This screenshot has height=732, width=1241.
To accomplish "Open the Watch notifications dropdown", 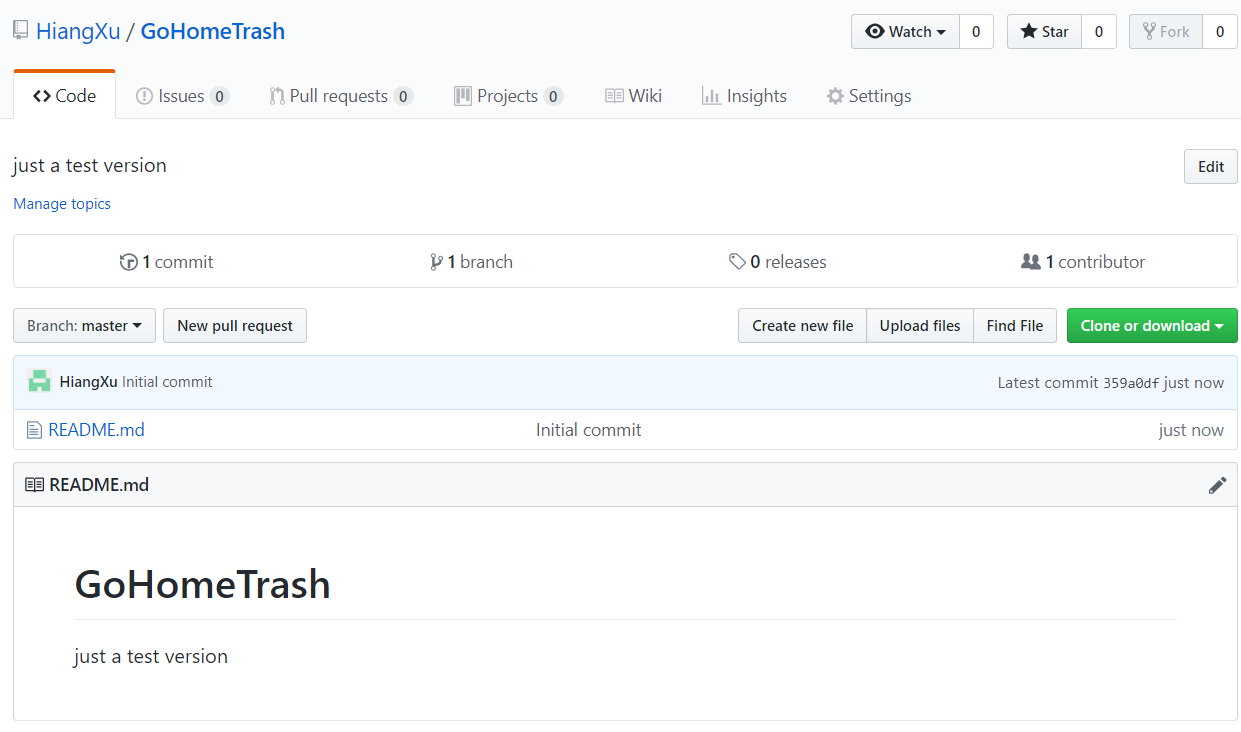I will coord(905,32).
